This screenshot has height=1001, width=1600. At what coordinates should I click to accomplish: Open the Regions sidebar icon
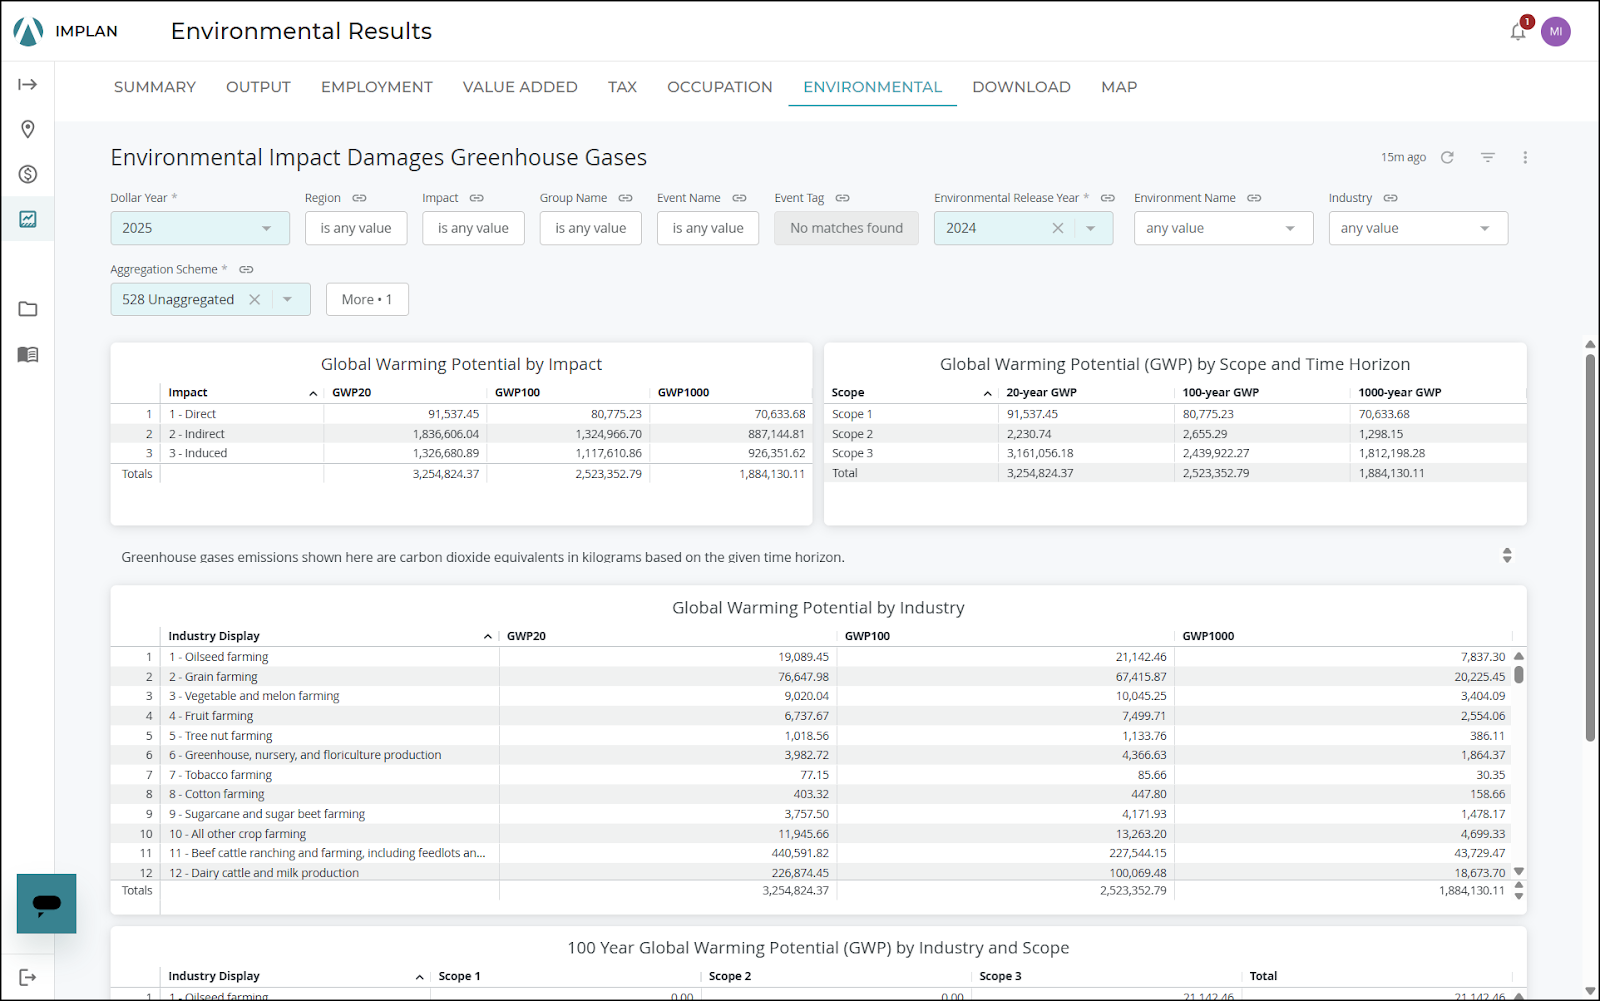[27, 129]
